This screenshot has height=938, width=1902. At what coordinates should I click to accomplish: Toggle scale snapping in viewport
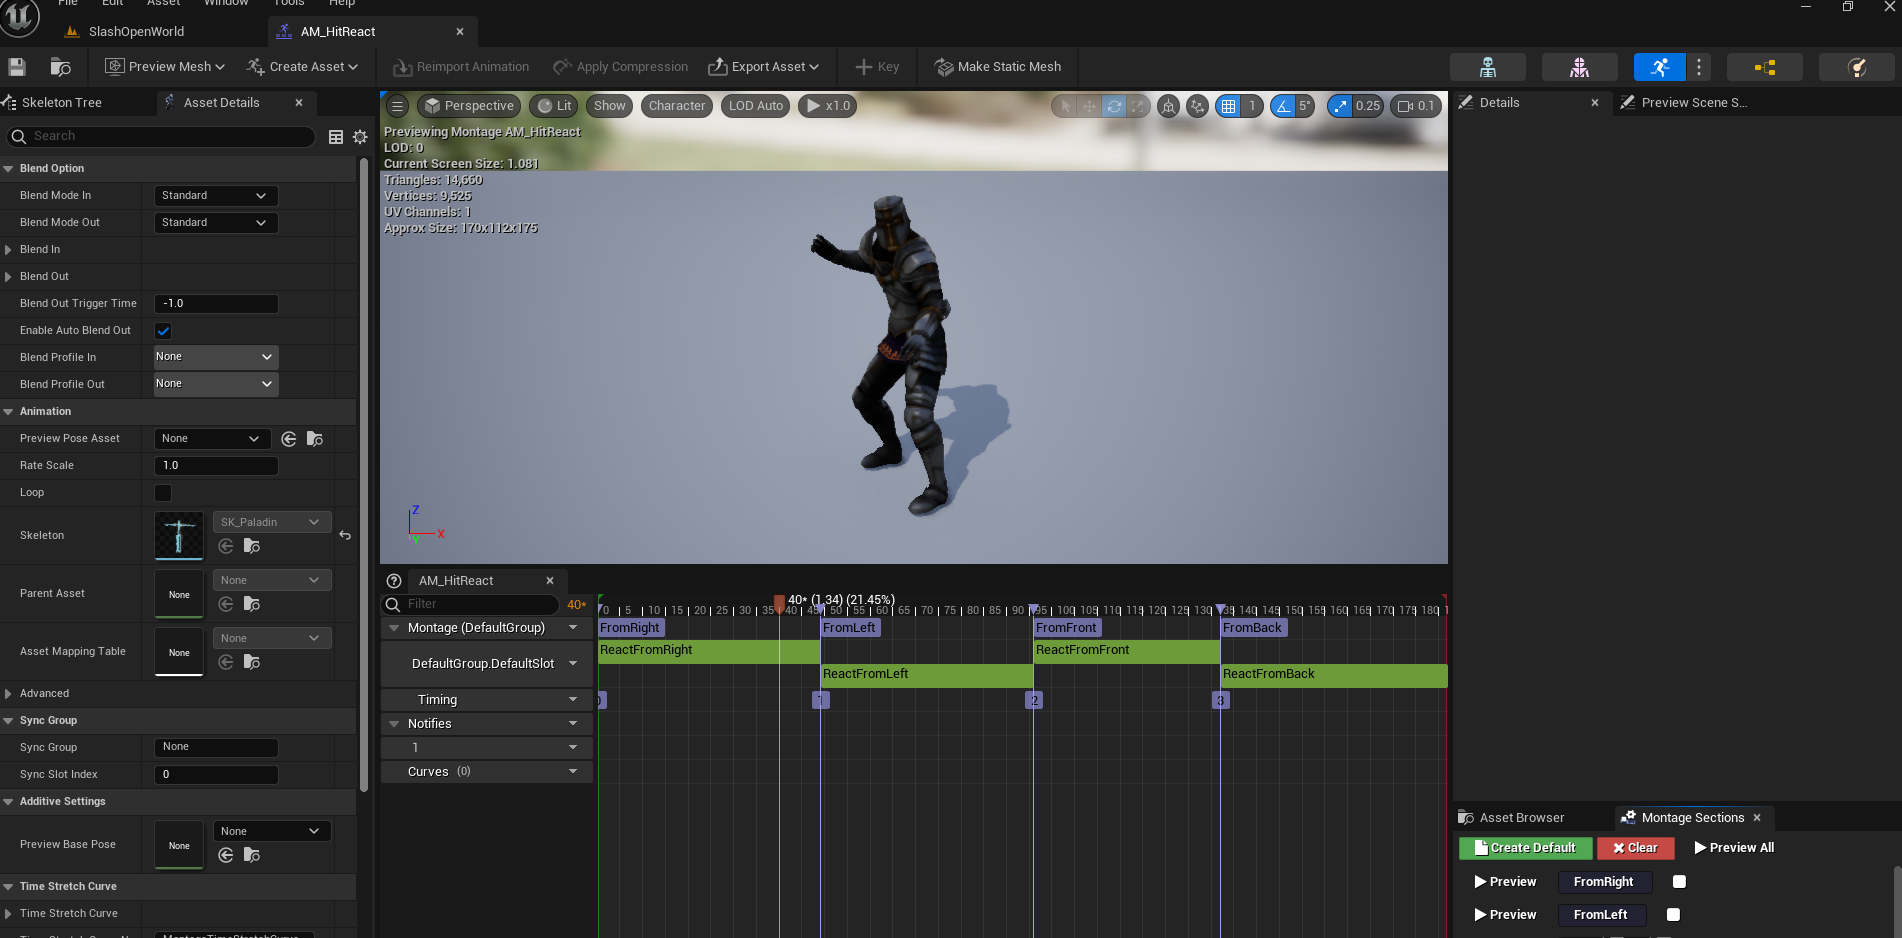[x=1340, y=106]
